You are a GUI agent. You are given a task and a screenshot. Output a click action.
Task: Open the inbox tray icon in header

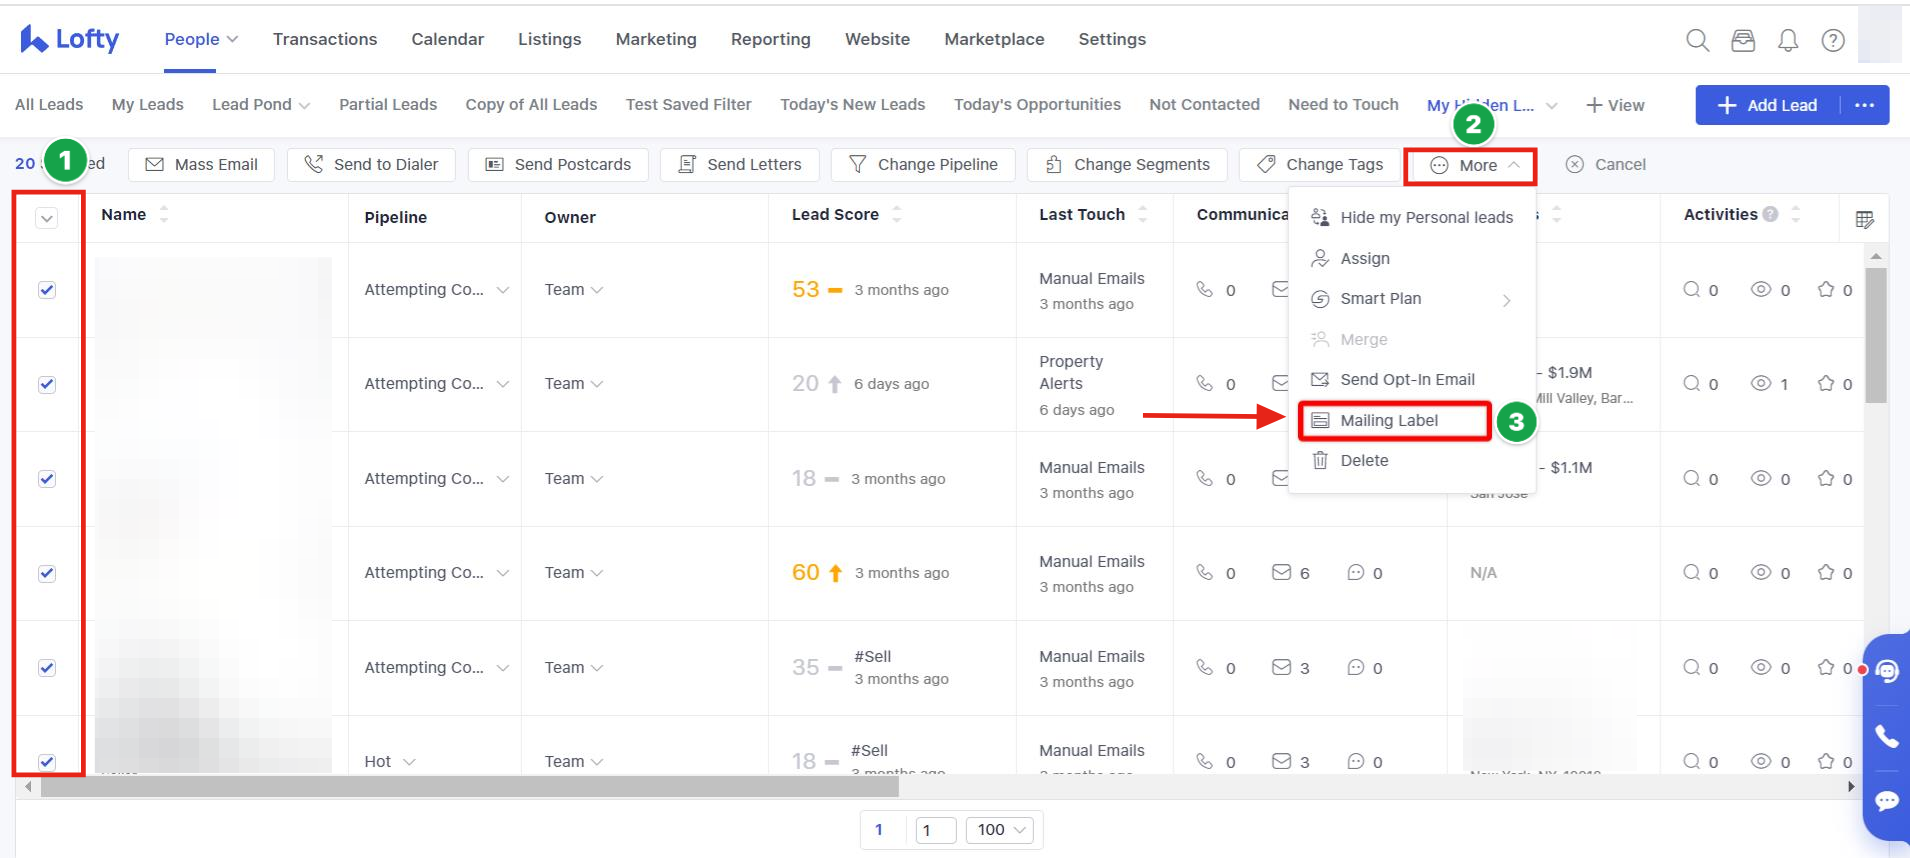click(x=1743, y=40)
